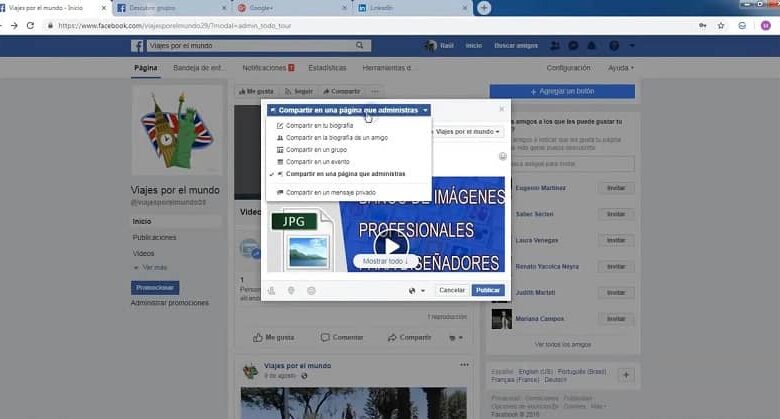Choose 'Compartir en un grupo' option
This screenshot has height=419, width=780.
(x=316, y=149)
